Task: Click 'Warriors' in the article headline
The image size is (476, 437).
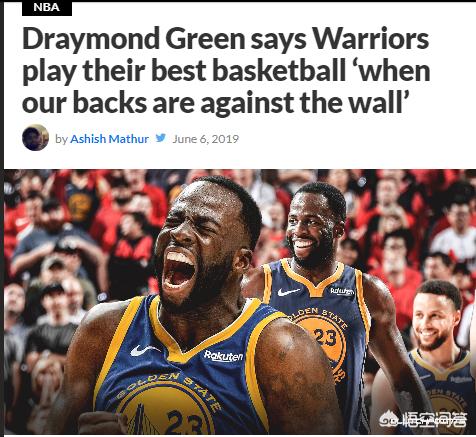Action: point(371,39)
